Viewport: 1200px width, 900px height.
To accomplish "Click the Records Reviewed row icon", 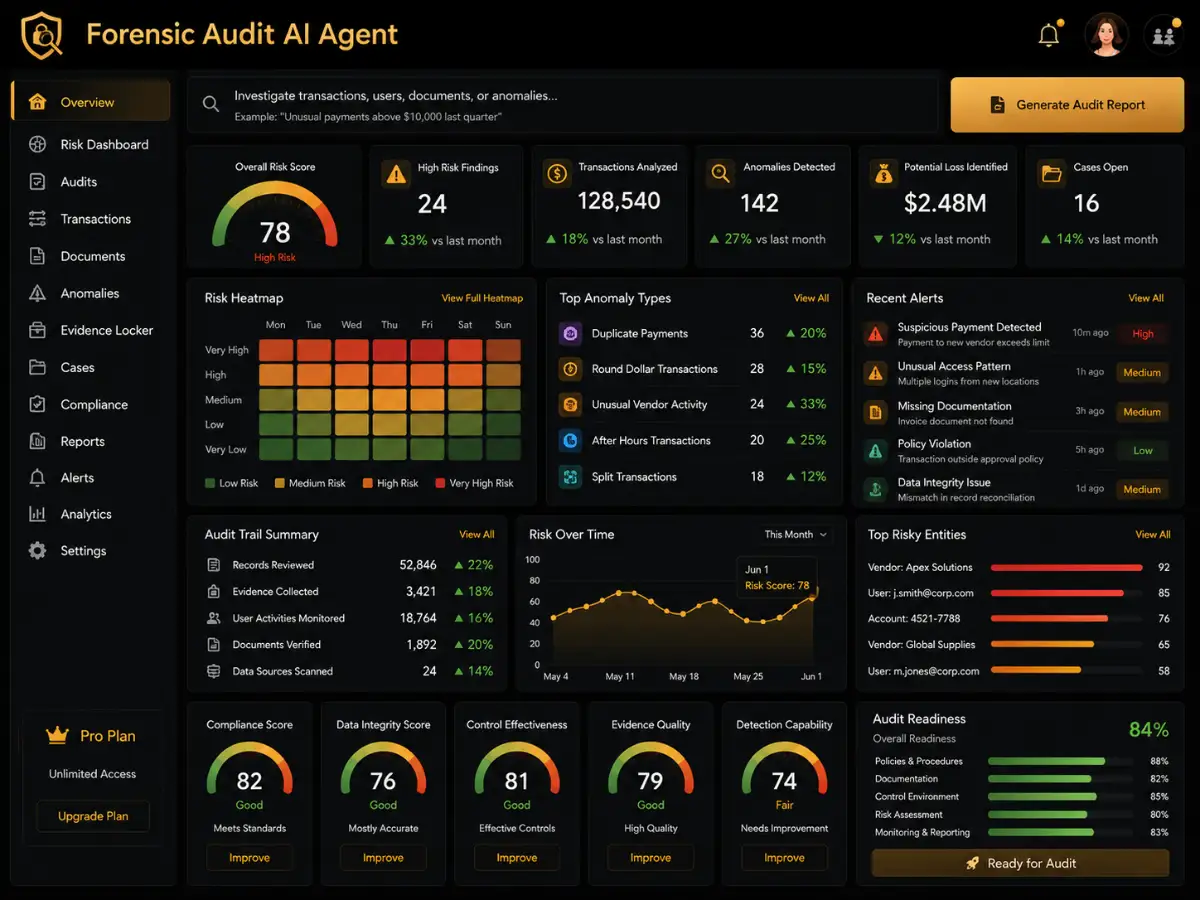I will (x=213, y=565).
